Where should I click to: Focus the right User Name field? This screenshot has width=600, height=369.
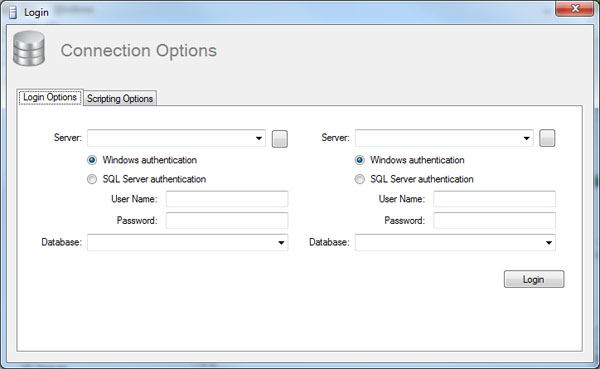pyautogui.click(x=494, y=199)
